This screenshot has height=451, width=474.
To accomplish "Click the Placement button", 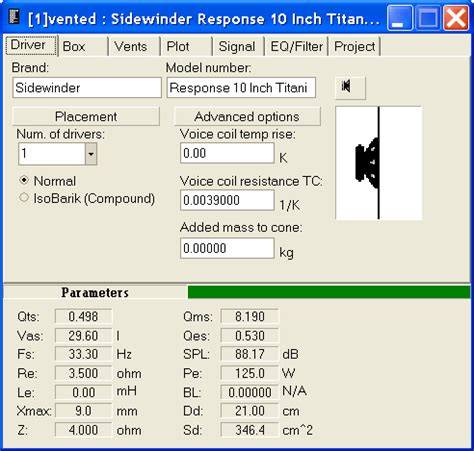I will click(x=86, y=116).
